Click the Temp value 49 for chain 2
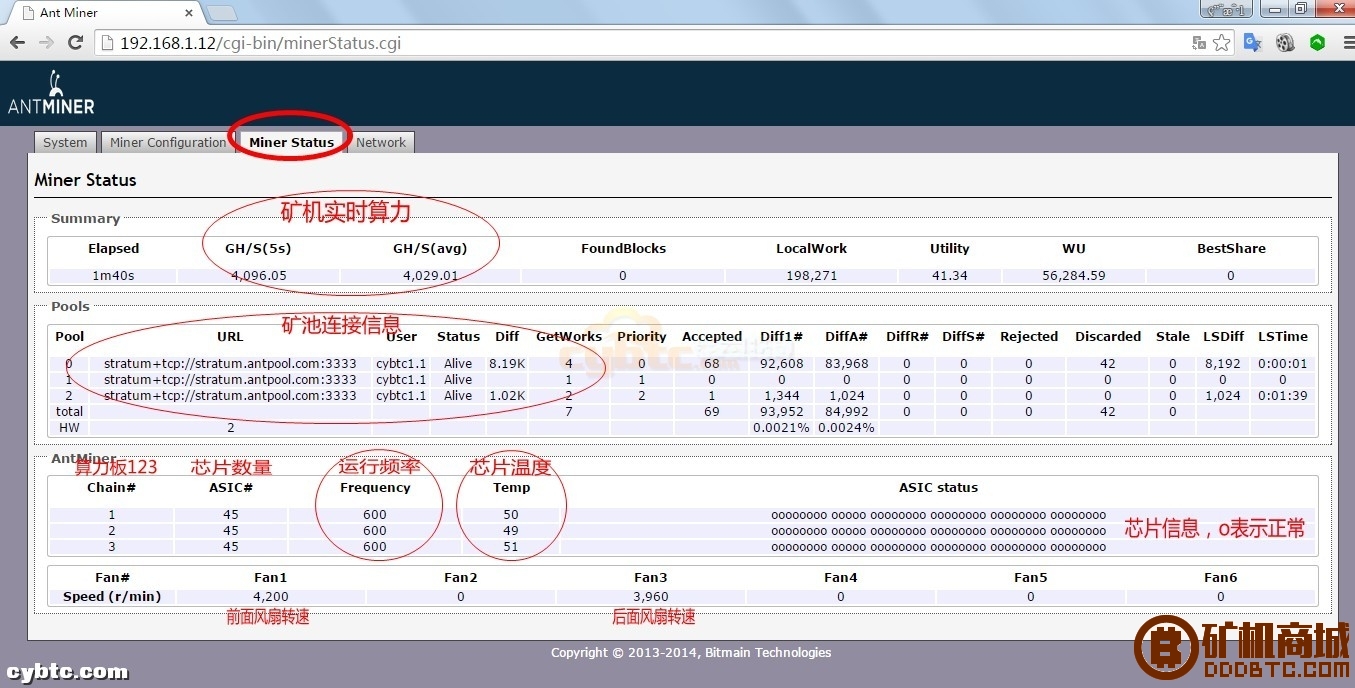This screenshot has height=688, width=1355. [511, 531]
